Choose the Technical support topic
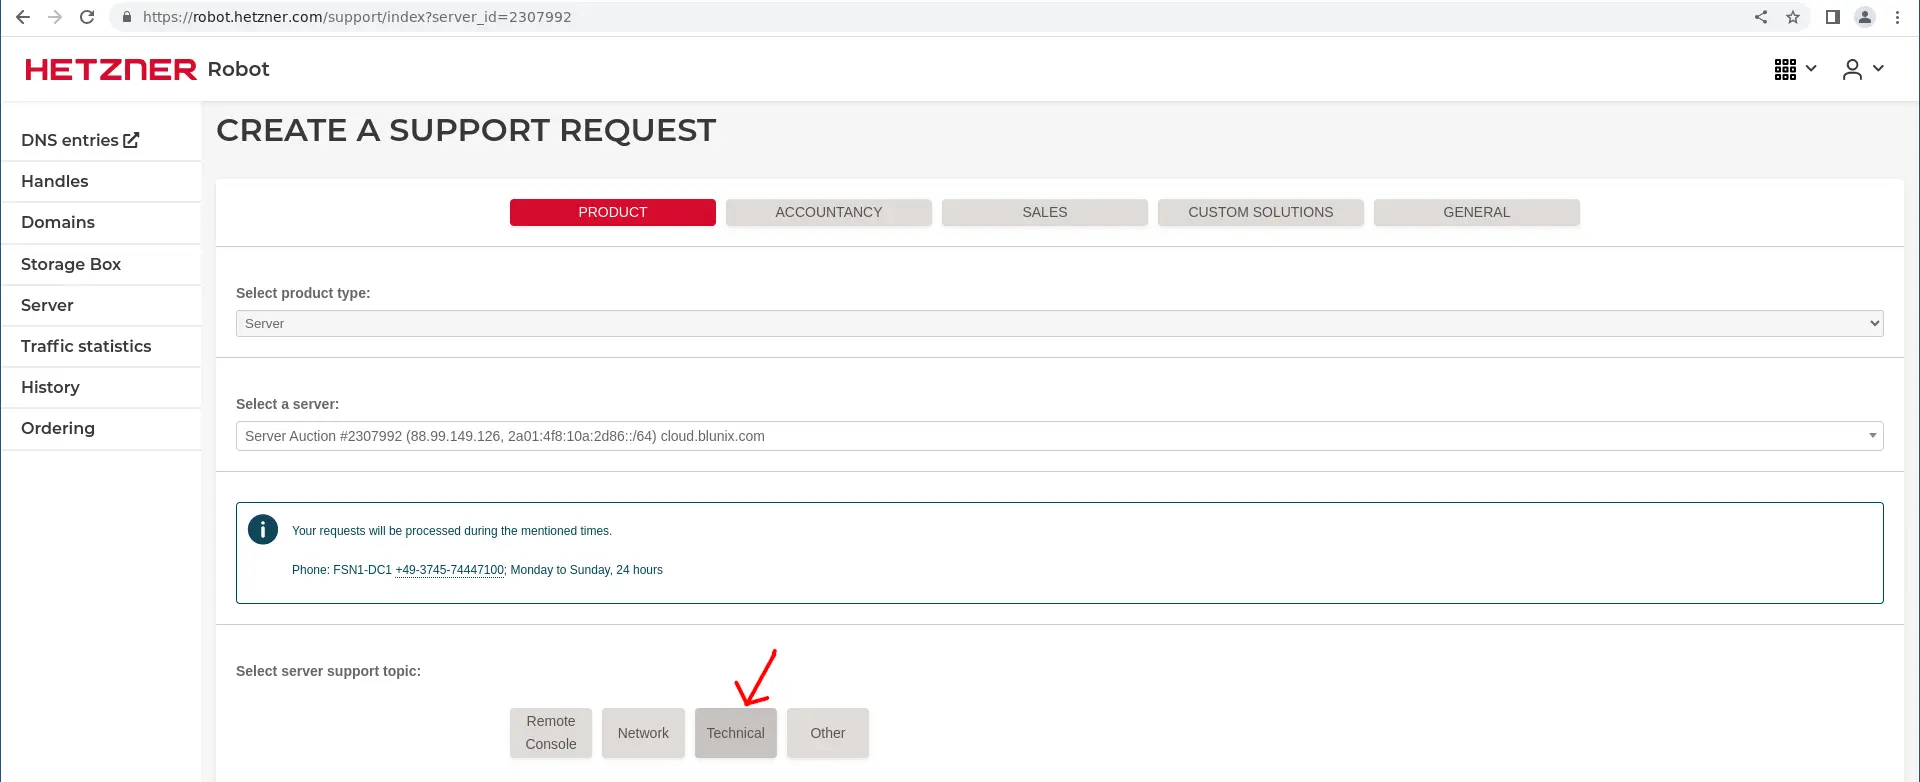The height and width of the screenshot is (782, 1920). (735, 733)
